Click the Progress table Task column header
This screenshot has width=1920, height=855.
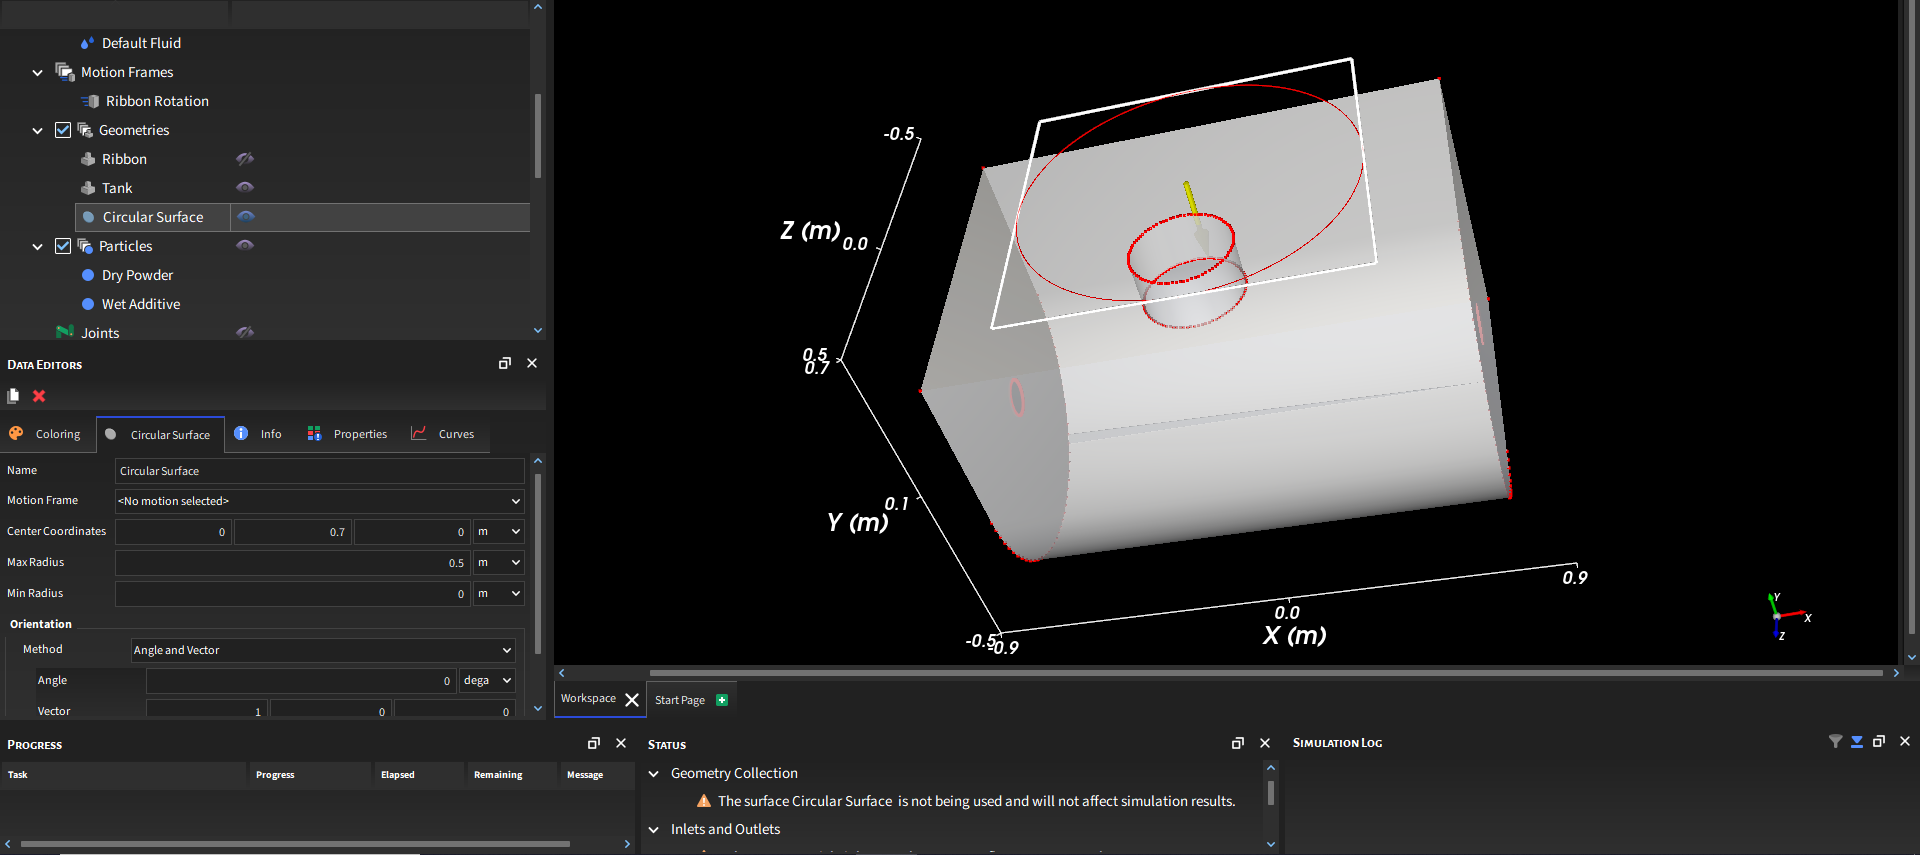click(x=124, y=775)
